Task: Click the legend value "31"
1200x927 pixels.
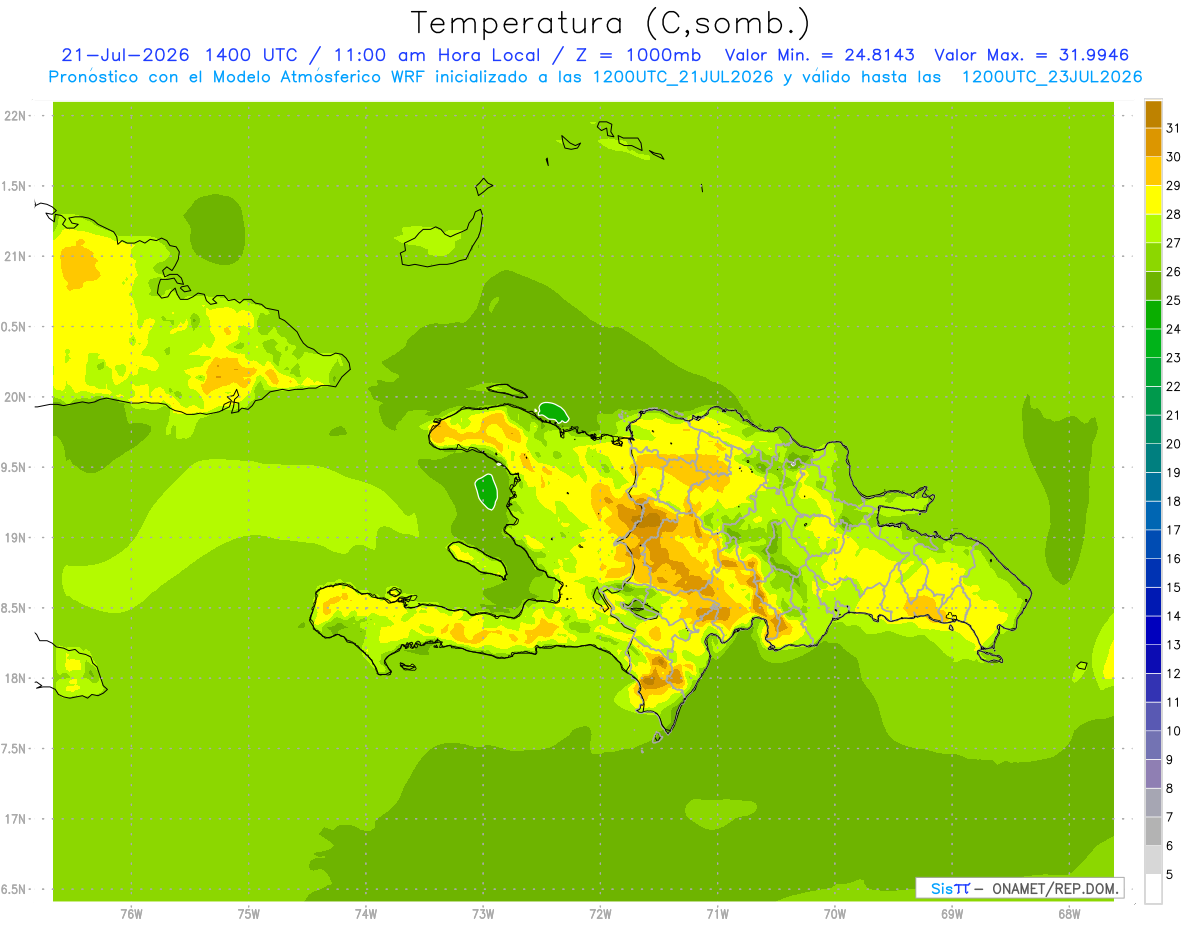Action: (x=1173, y=127)
